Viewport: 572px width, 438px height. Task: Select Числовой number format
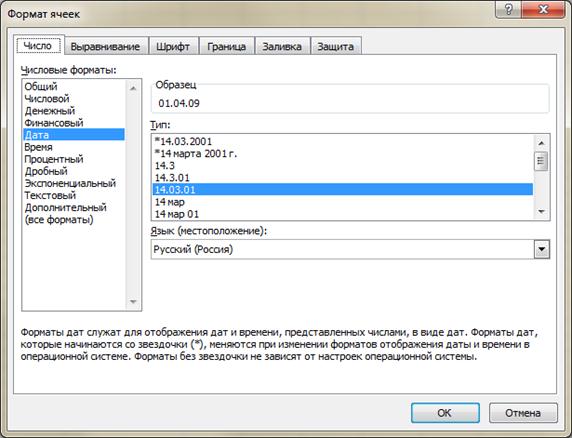73,99
